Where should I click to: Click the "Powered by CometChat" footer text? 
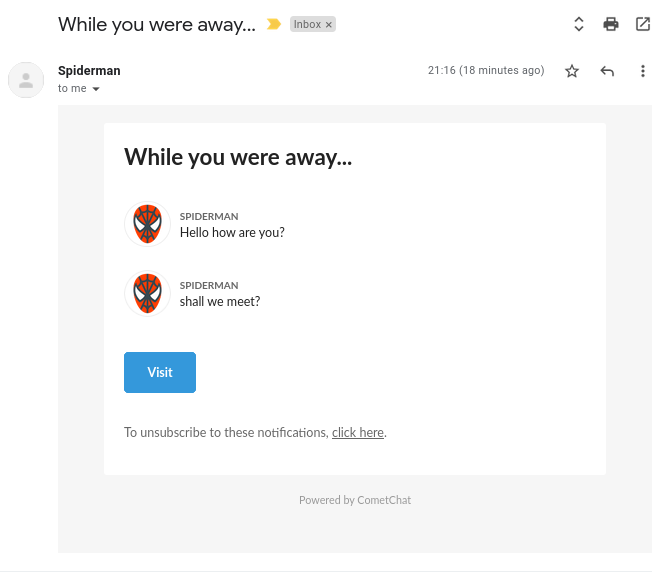click(355, 500)
